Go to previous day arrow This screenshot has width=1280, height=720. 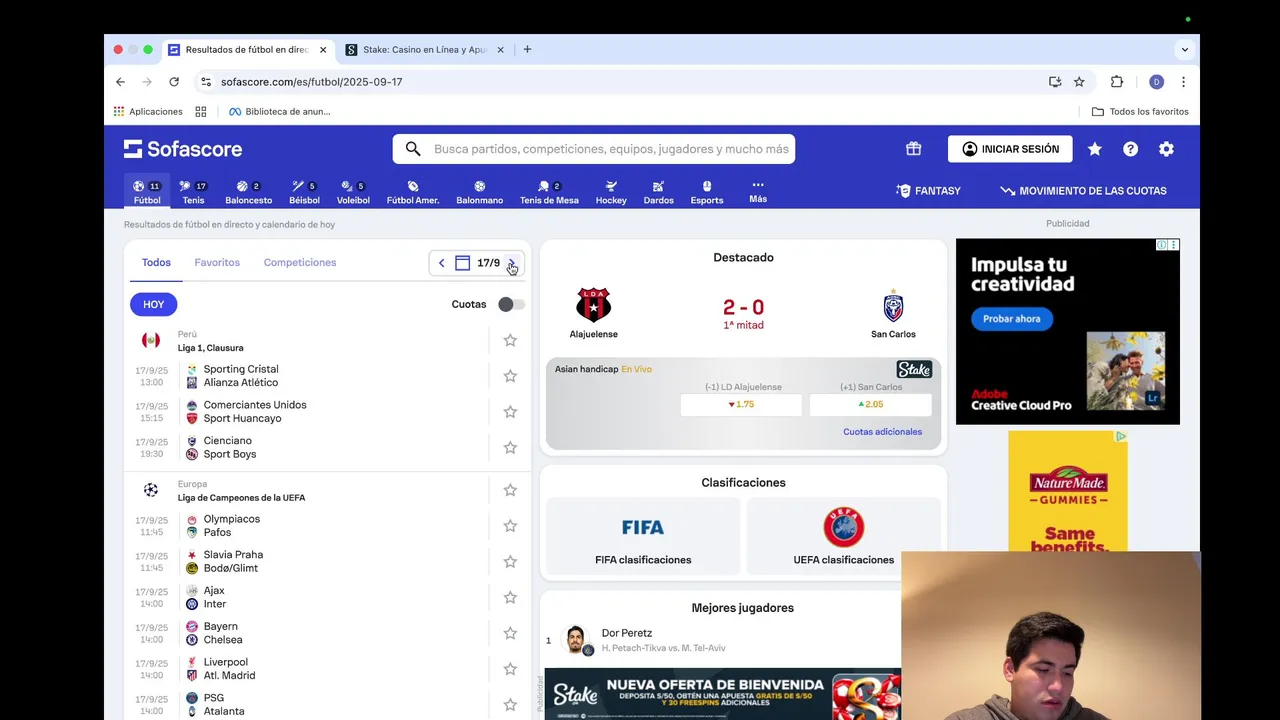441,263
